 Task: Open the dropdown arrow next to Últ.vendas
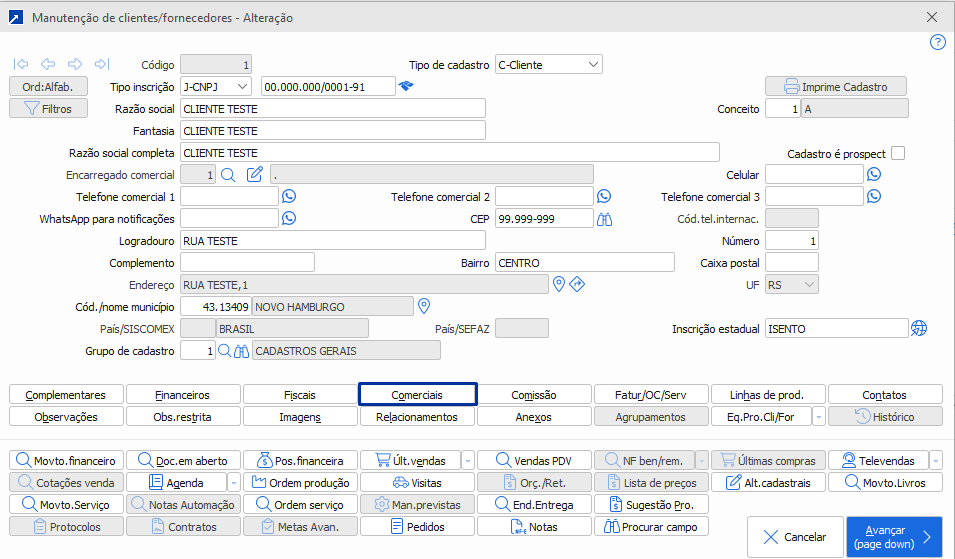[468, 461]
